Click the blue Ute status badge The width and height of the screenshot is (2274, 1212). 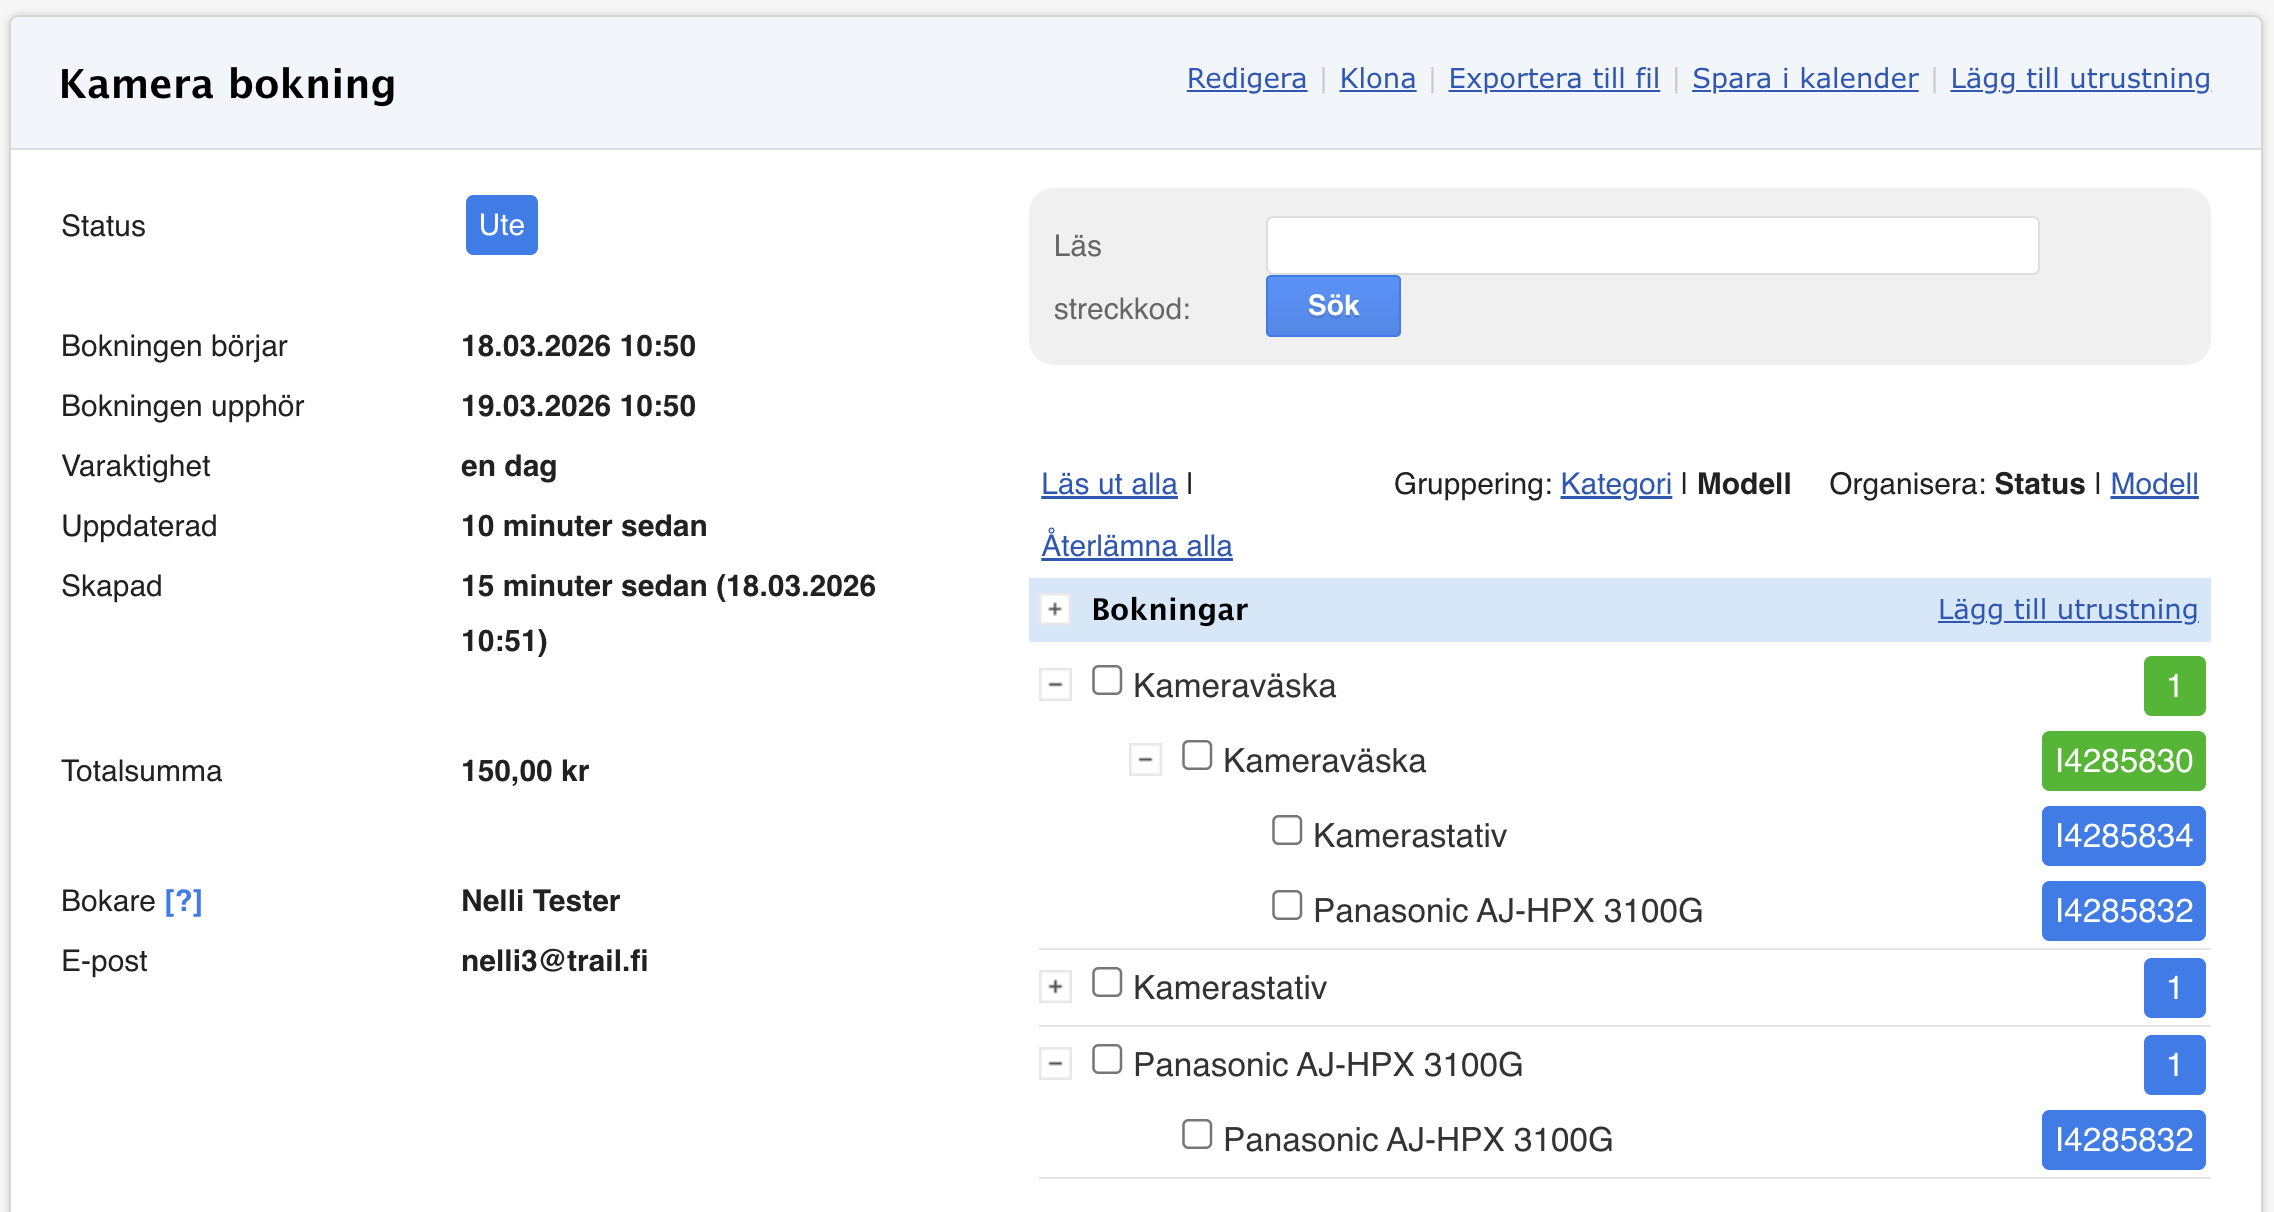501,225
